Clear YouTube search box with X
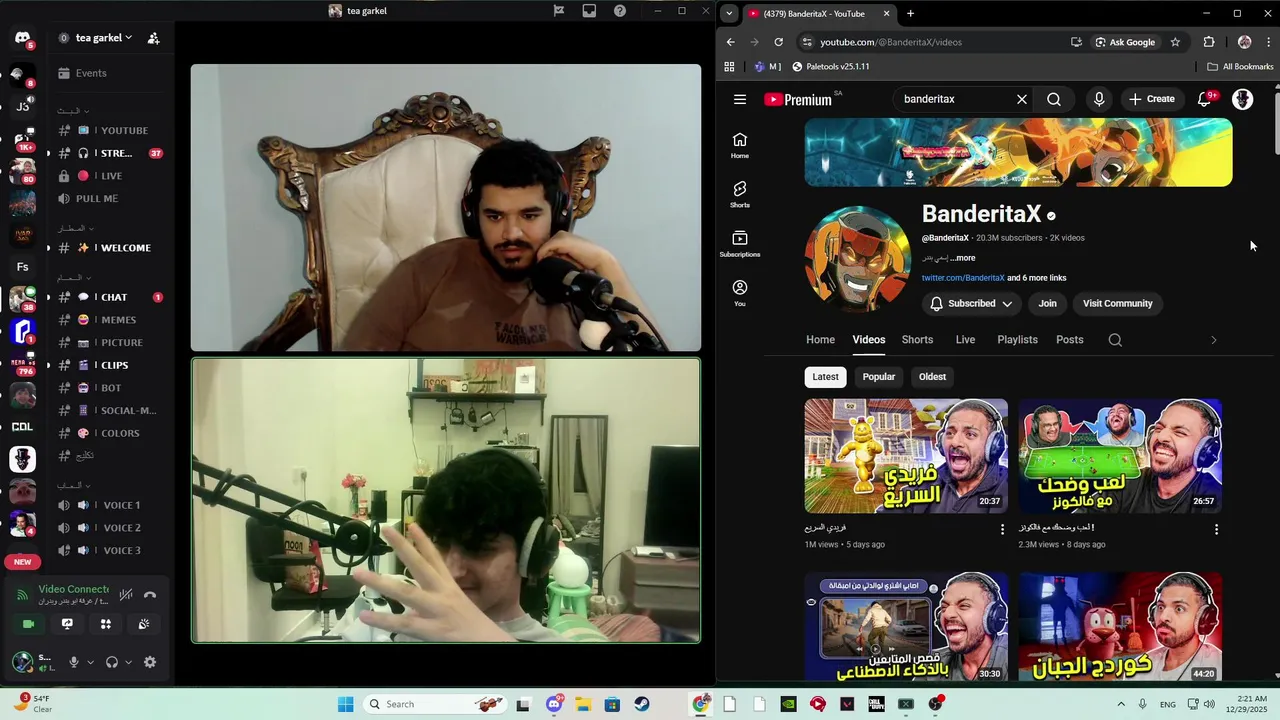 pyautogui.click(x=1022, y=99)
